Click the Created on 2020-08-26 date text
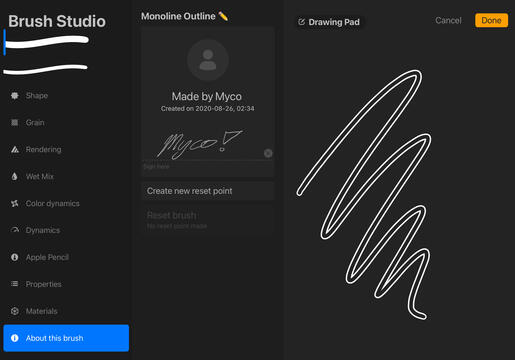 pos(207,109)
